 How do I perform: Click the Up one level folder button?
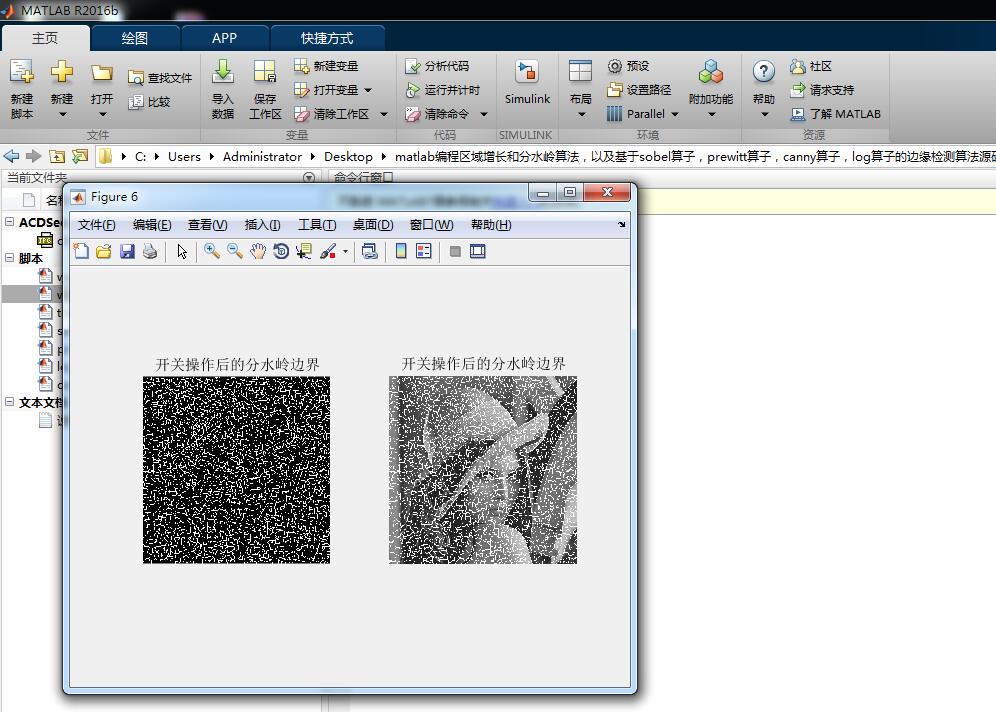pos(57,156)
